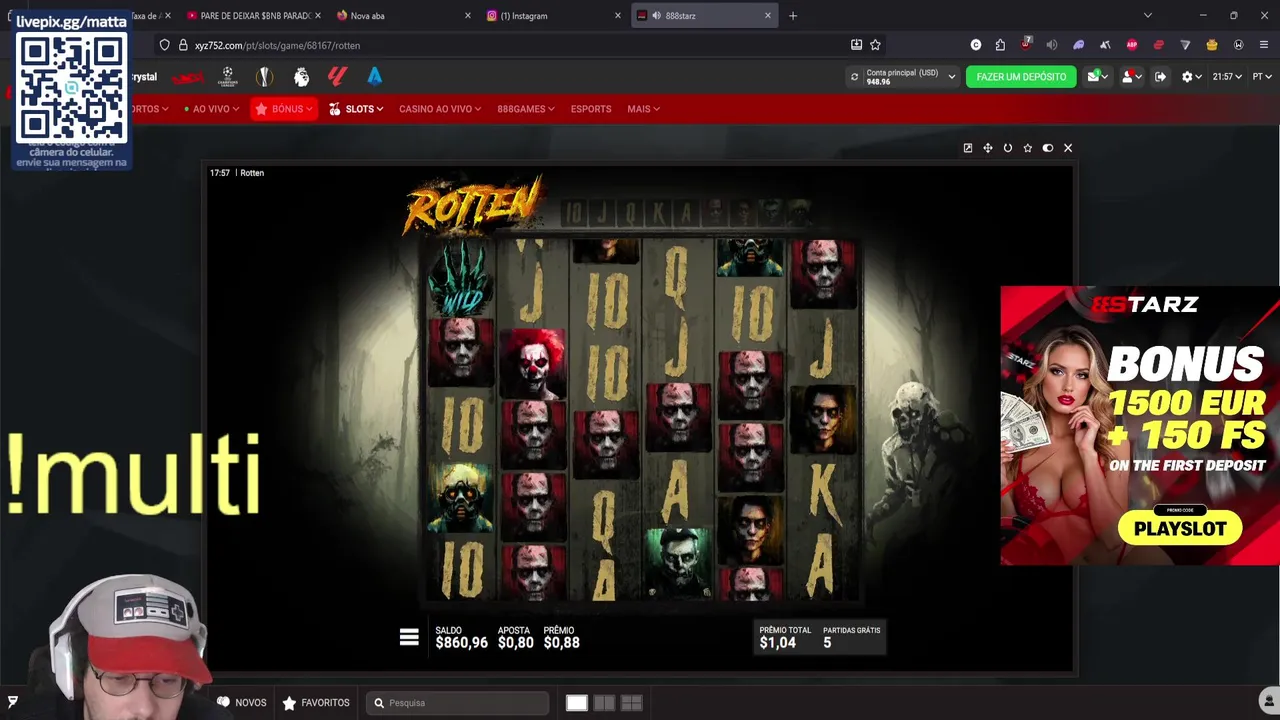
Task: Open the La Liga shortcut icon
Action: tap(338, 77)
